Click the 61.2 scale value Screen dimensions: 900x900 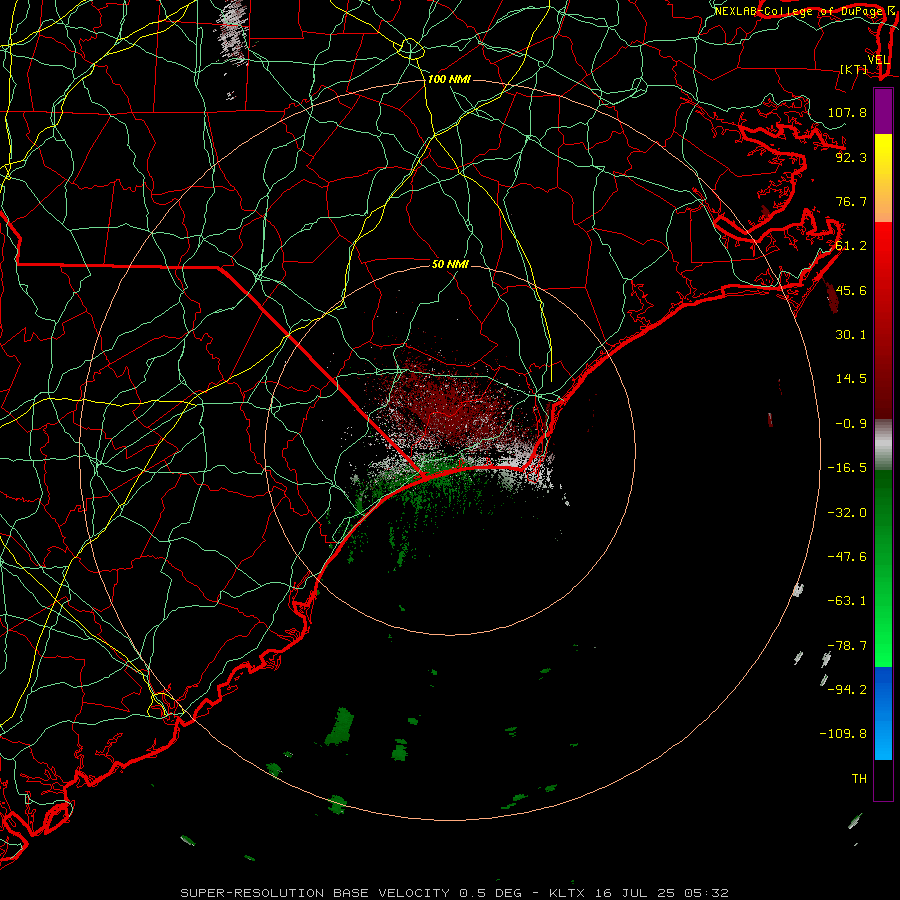point(851,246)
